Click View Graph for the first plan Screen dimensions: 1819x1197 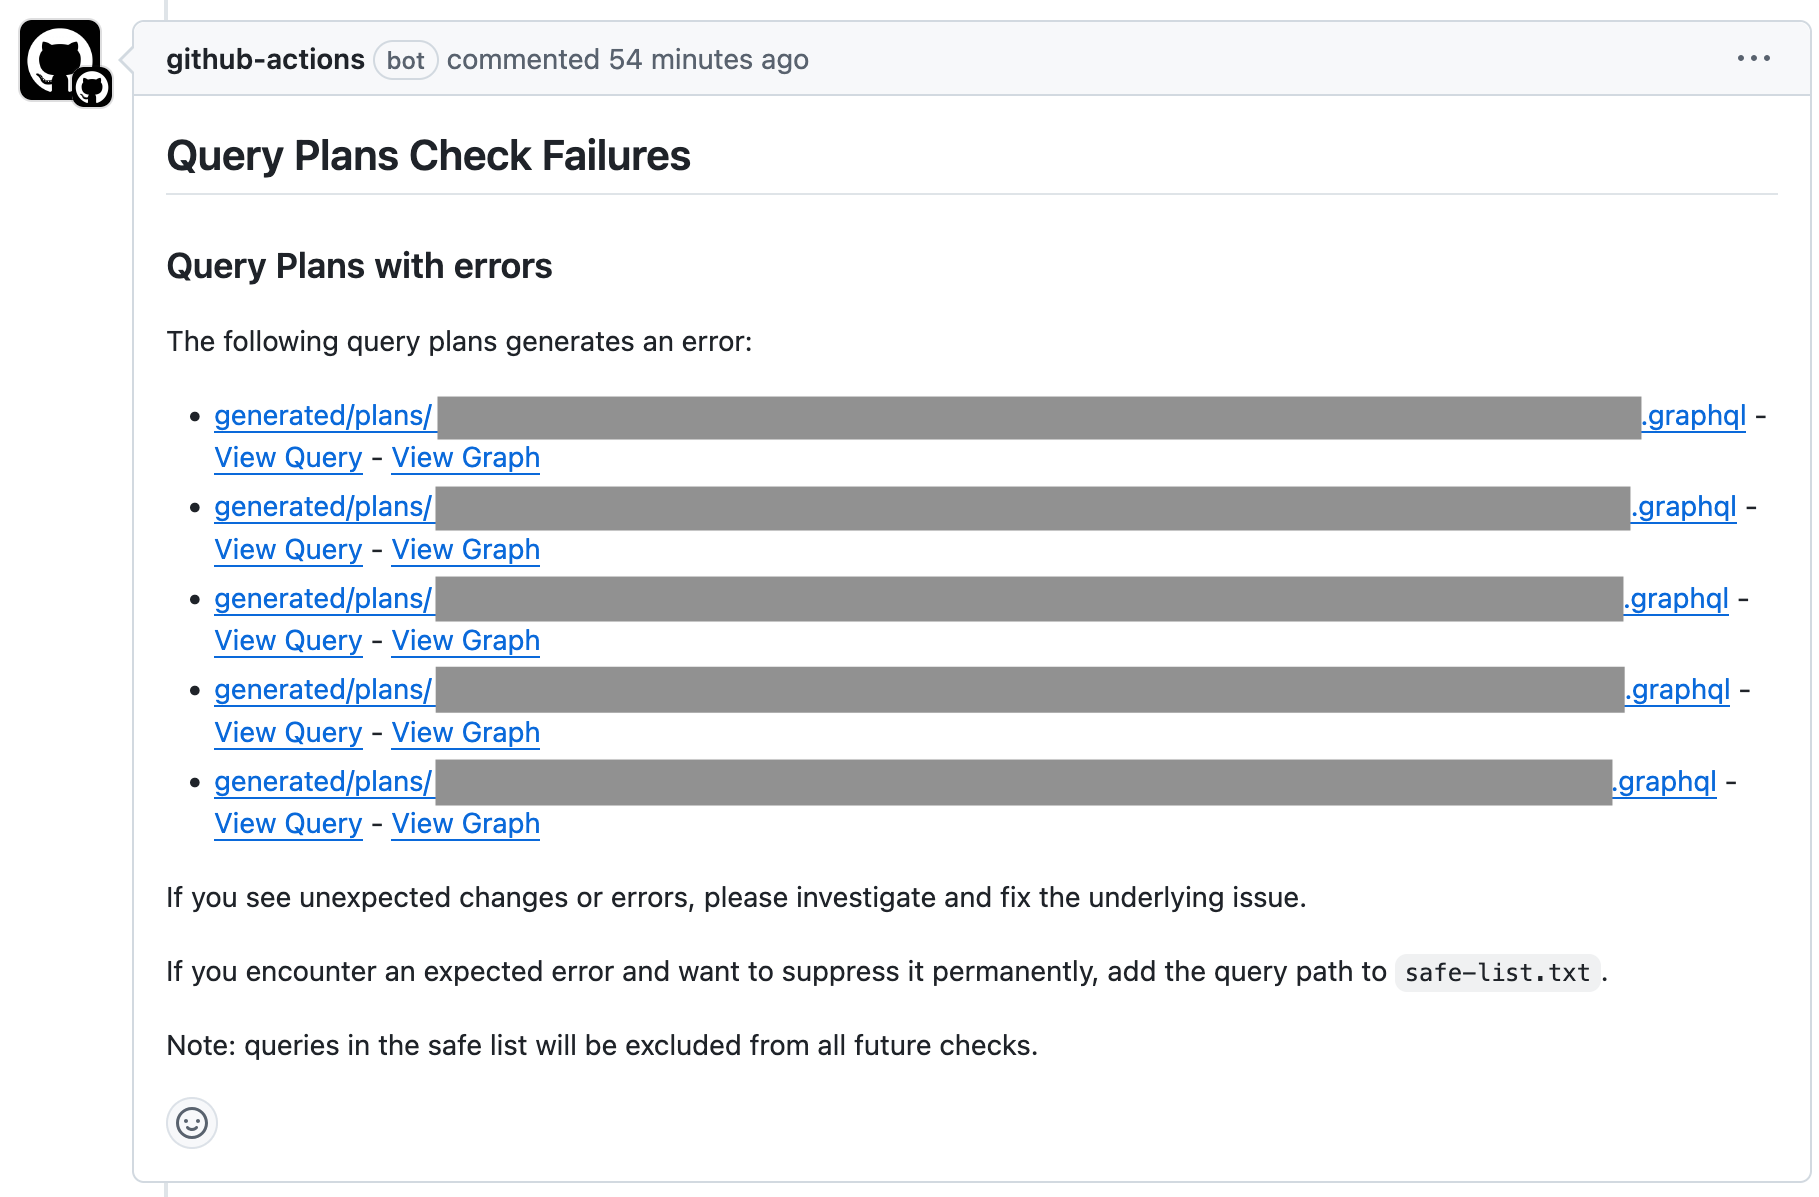(x=465, y=458)
